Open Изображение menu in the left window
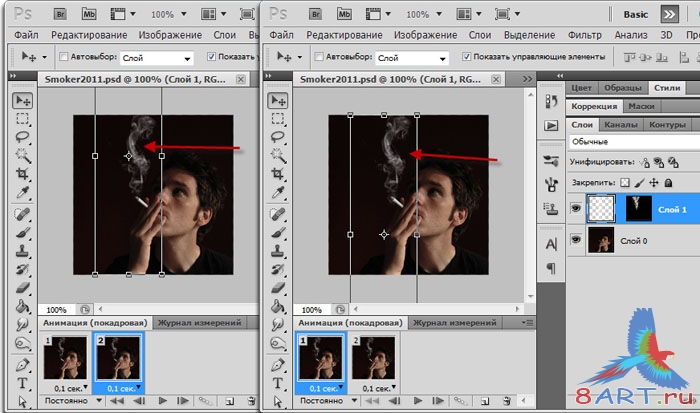Viewport: 700px width, 413px height. pyautogui.click(x=170, y=35)
